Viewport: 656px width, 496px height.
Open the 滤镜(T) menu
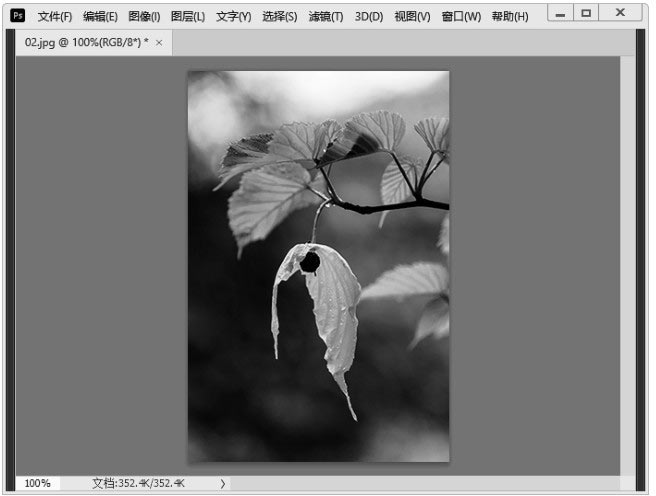tap(325, 17)
